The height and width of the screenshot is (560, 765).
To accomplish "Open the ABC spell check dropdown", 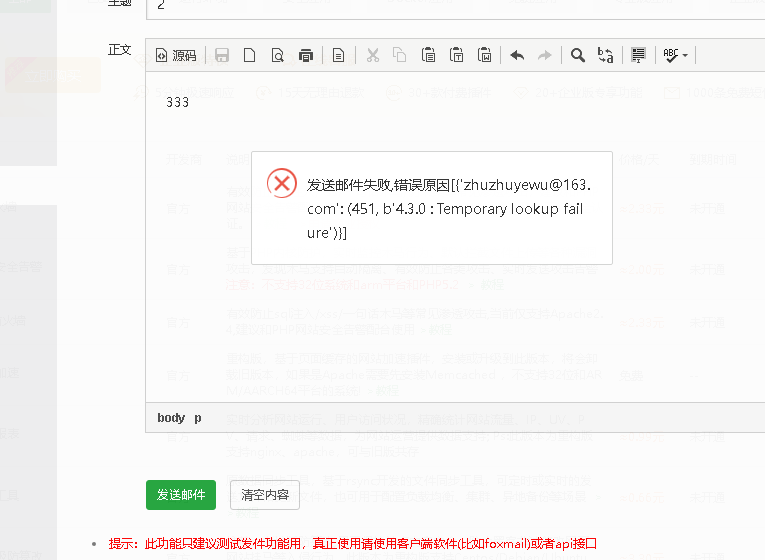I will [675, 56].
